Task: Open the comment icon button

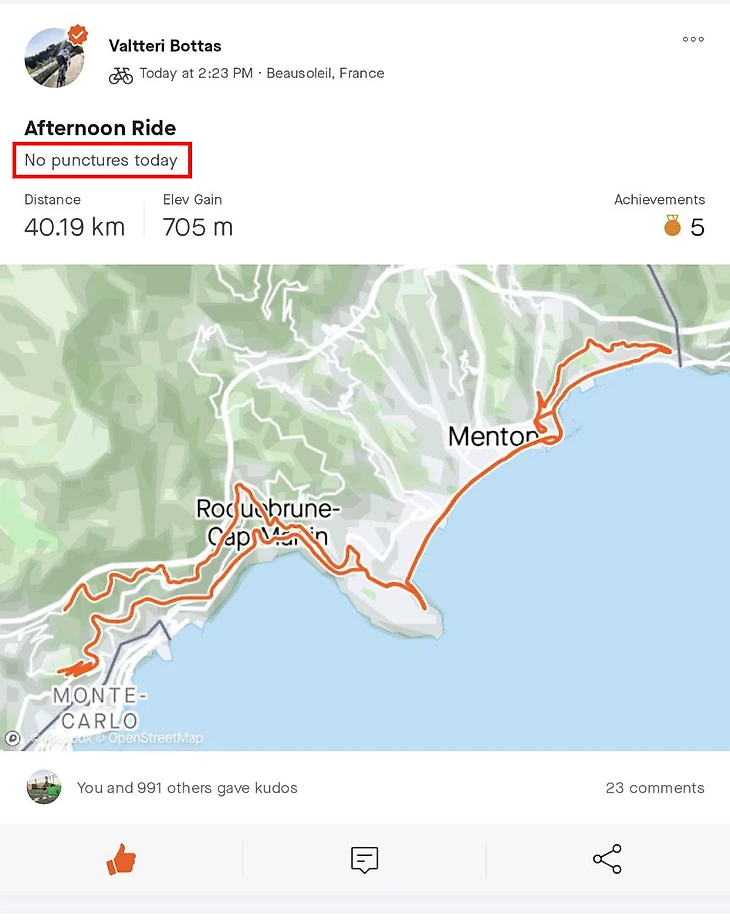Action: [x=364, y=859]
